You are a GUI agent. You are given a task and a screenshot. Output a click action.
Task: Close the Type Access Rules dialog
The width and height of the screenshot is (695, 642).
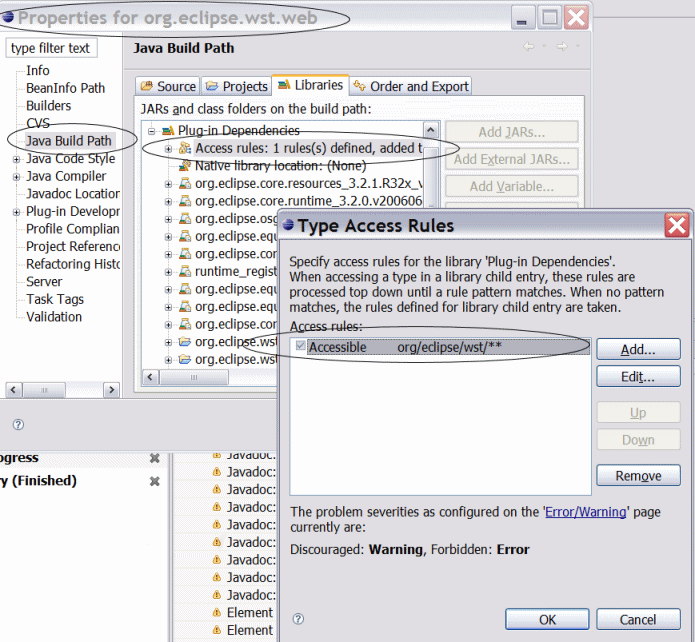click(676, 225)
